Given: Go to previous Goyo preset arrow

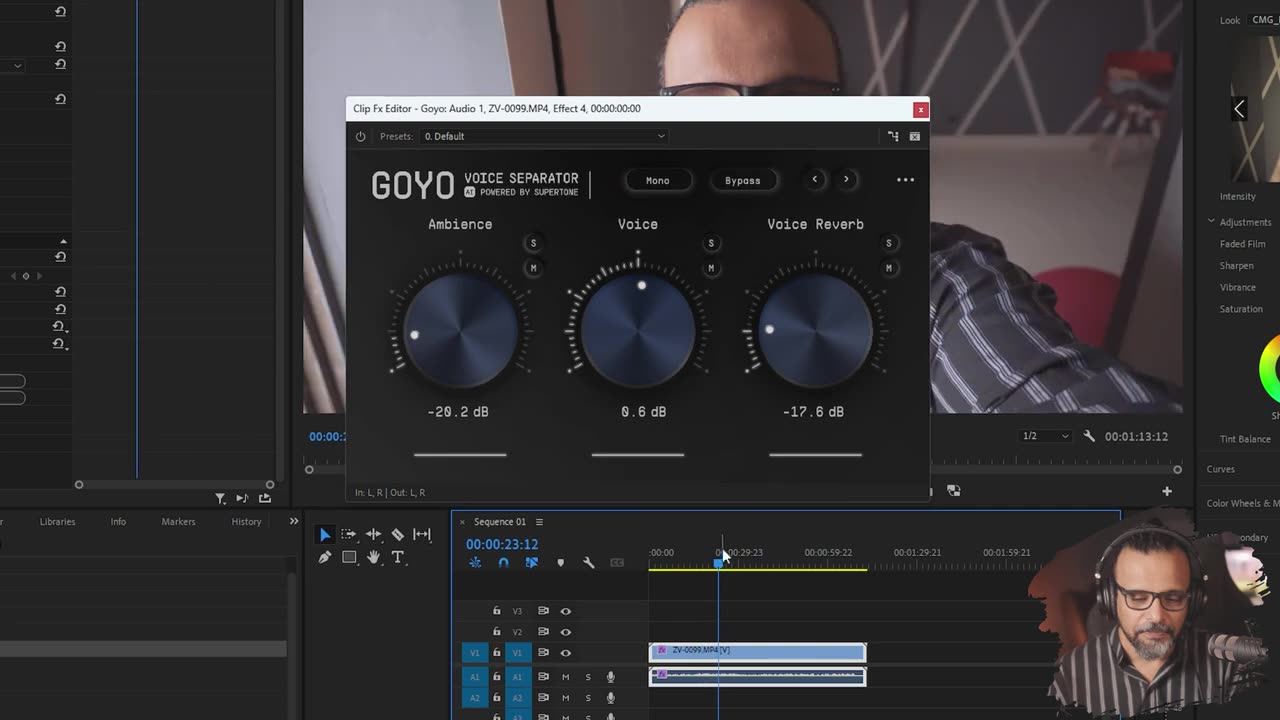Looking at the screenshot, I should (815, 180).
